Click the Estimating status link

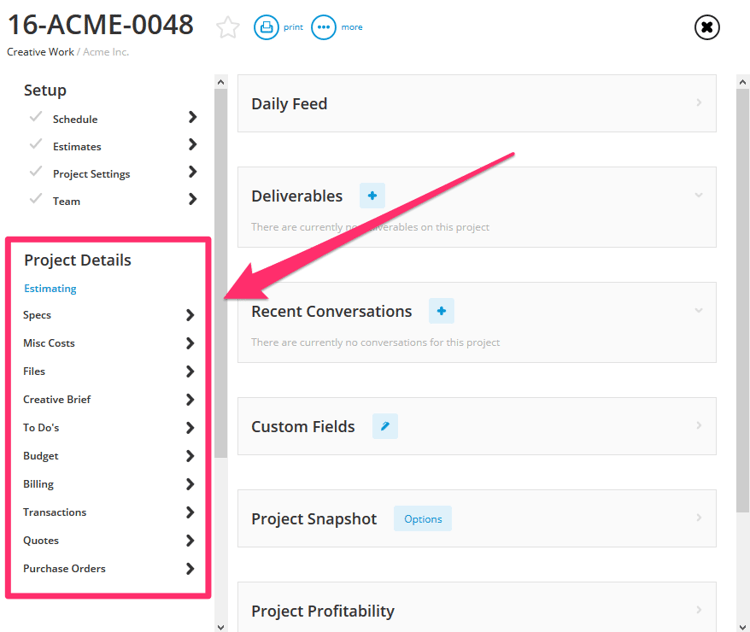pyautogui.click(x=50, y=289)
